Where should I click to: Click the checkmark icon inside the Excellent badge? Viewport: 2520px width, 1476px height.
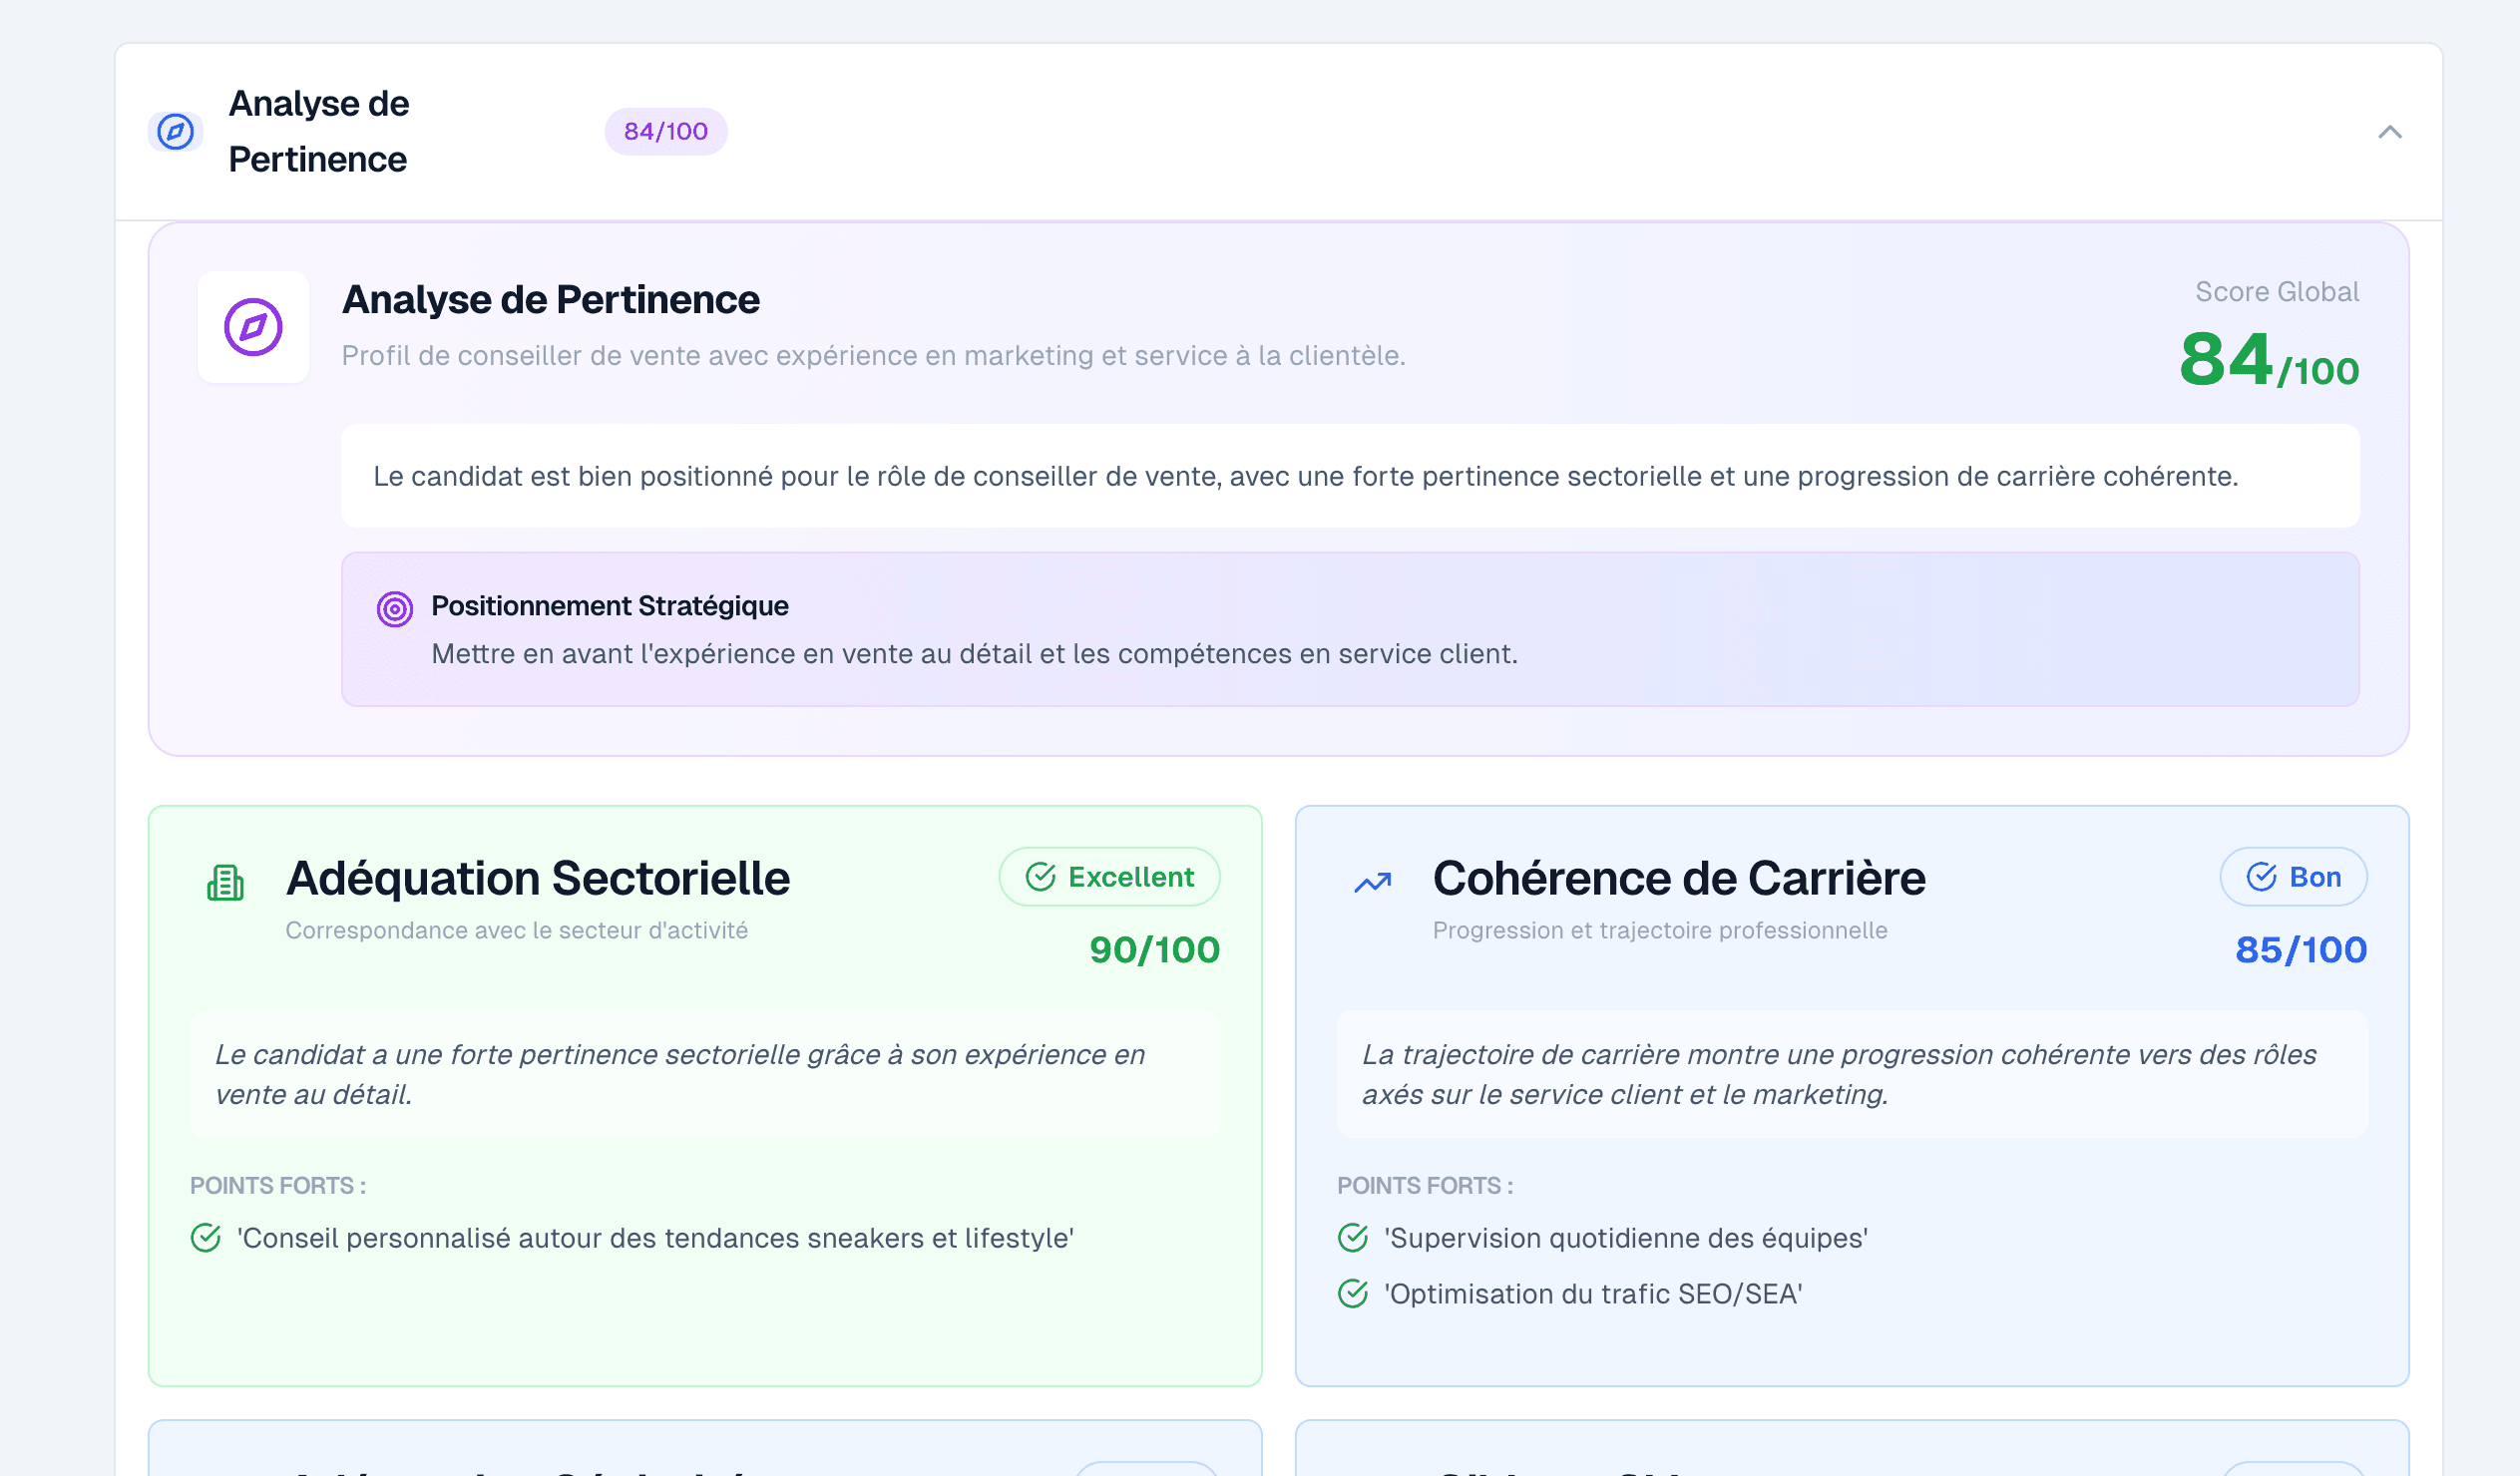tap(1040, 876)
